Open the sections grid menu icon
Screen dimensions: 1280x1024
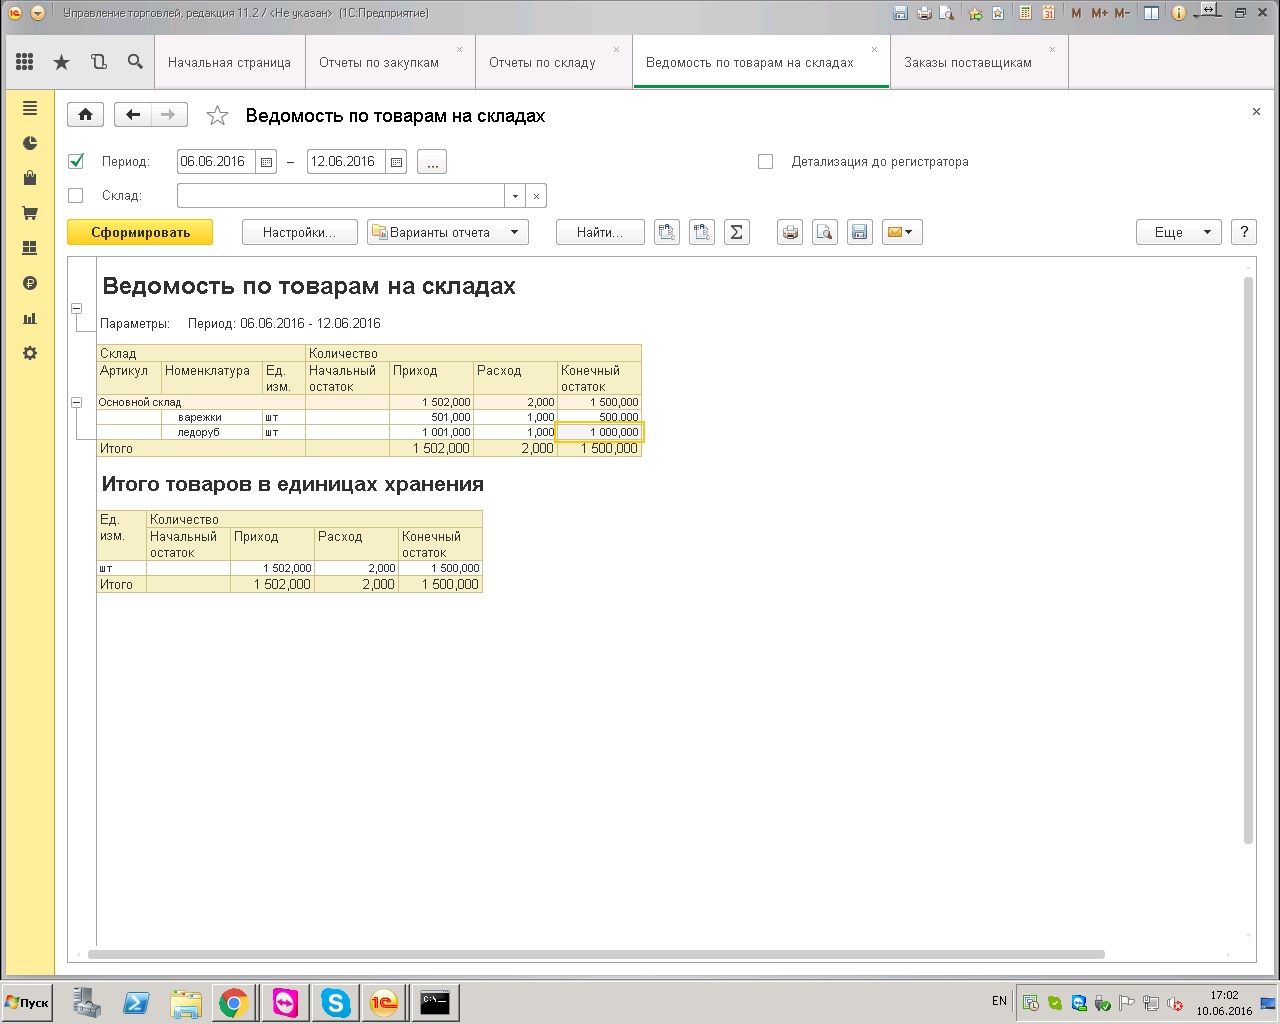pyautogui.click(x=25, y=62)
